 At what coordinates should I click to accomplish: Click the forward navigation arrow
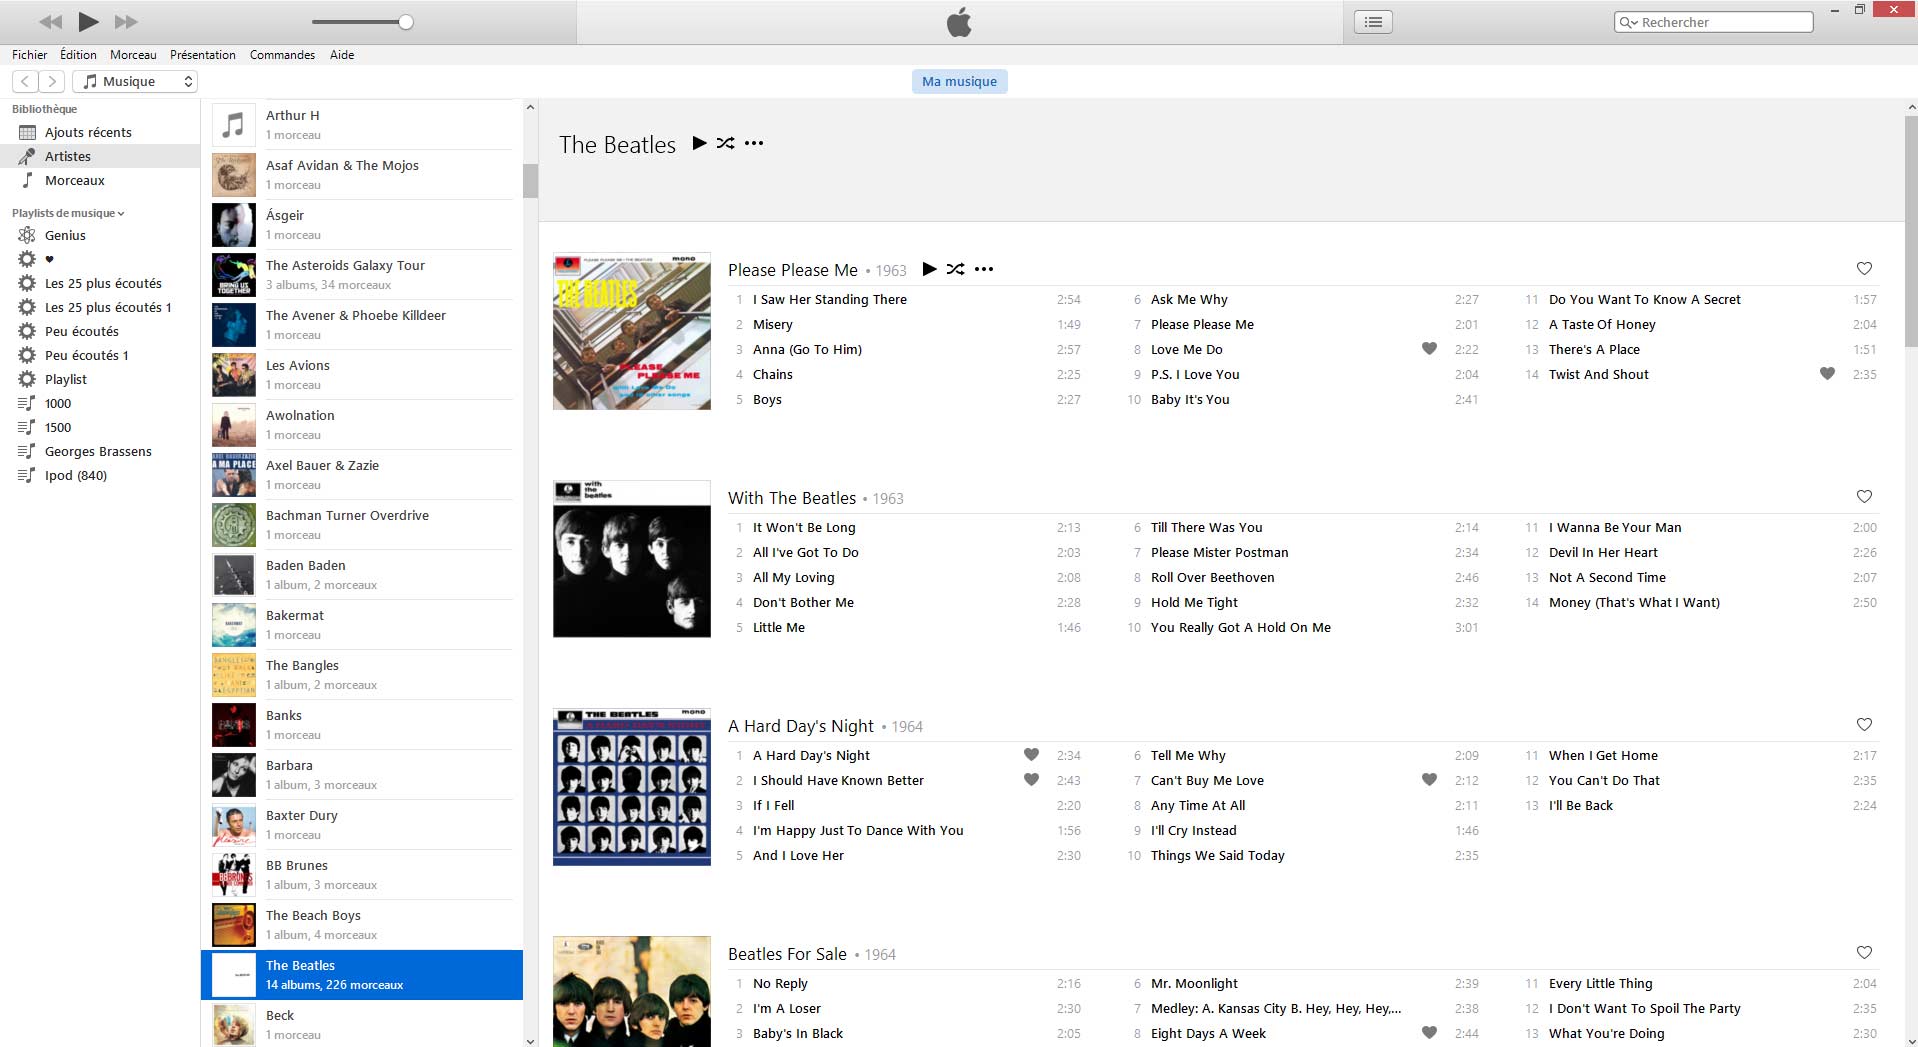[x=52, y=82]
